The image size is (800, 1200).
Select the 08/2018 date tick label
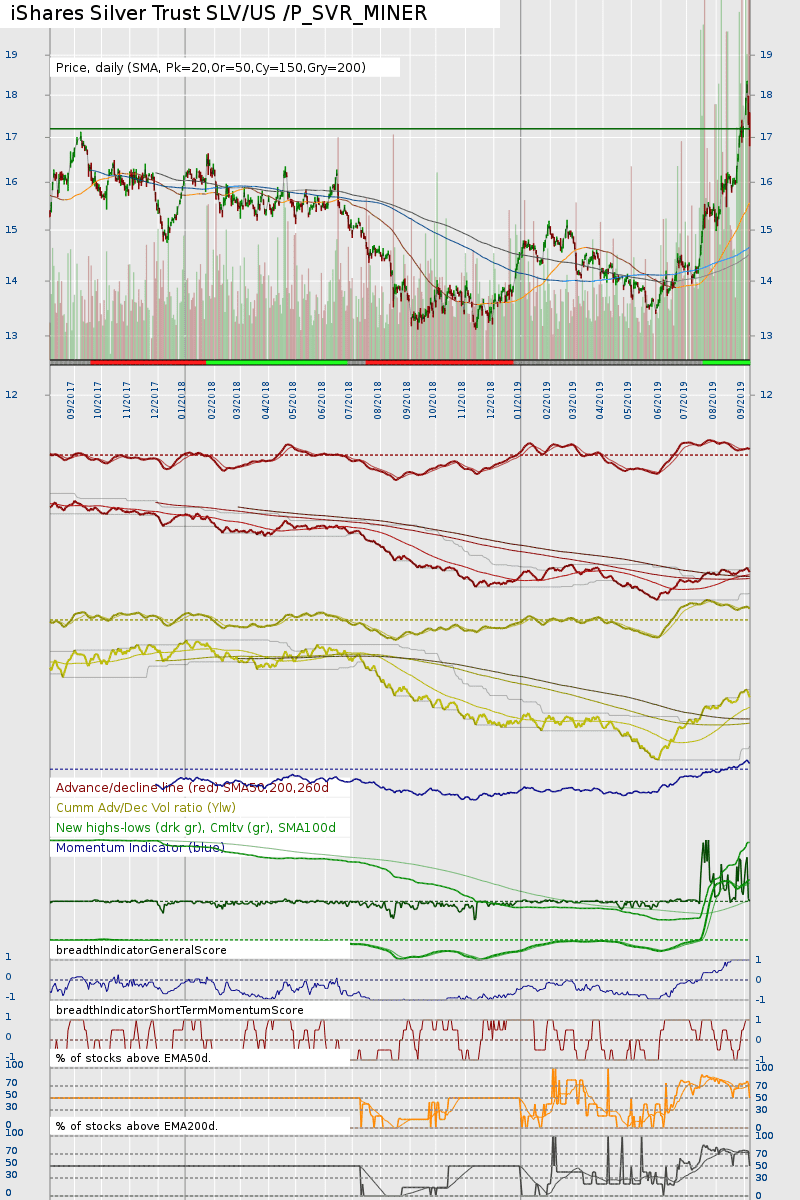coord(379,399)
